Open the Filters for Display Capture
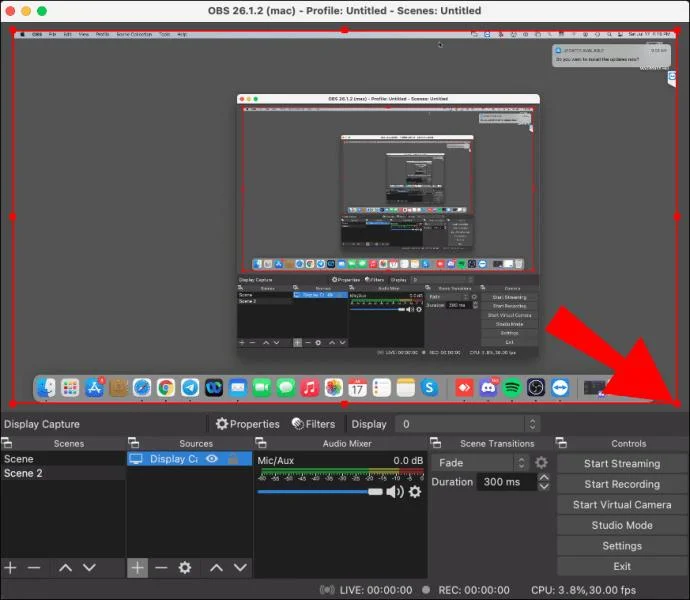This screenshot has width=690, height=600. [313, 424]
